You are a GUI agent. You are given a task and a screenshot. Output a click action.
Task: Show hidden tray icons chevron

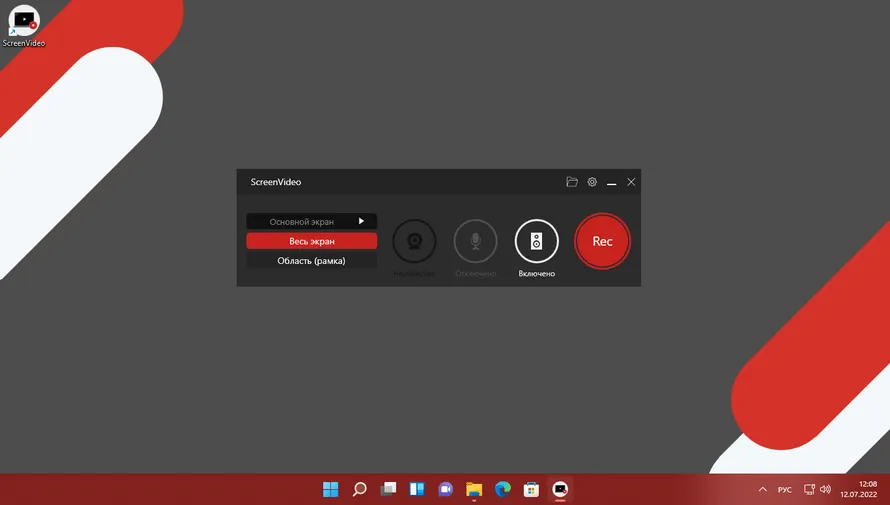pyautogui.click(x=763, y=489)
